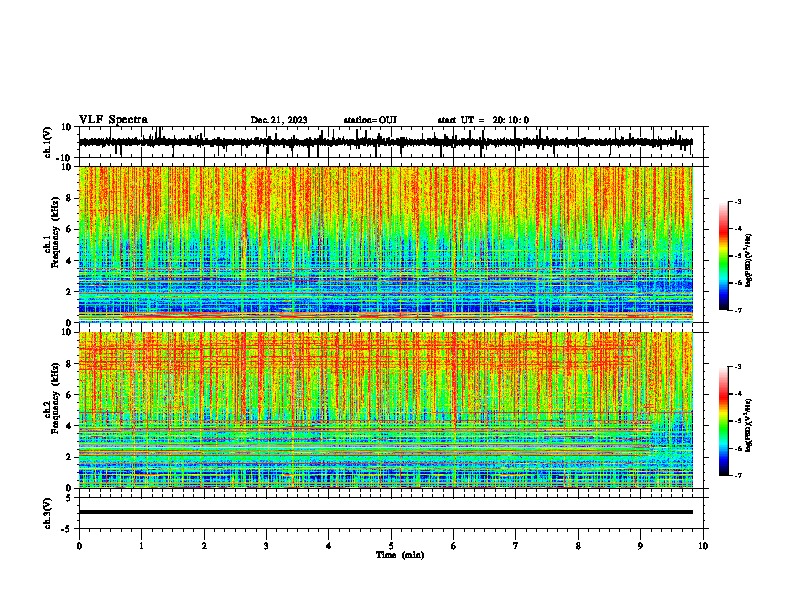
Task: Click the "VLF Spectra" plot title
Action: [113, 119]
